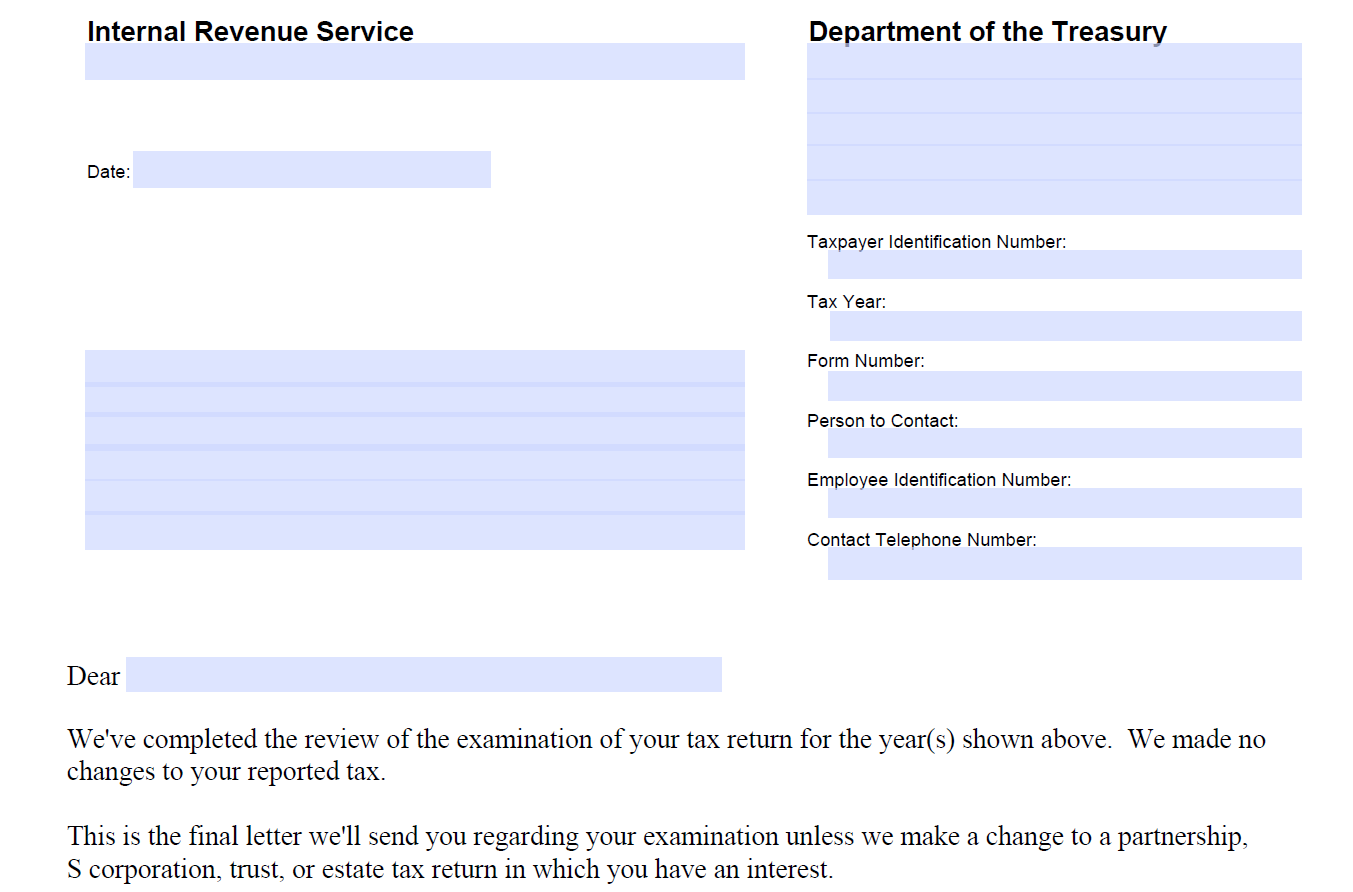This screenshot has height=892, width=1353.
Task: Click the Department of the Treasury heading
Action: (988, 31)
